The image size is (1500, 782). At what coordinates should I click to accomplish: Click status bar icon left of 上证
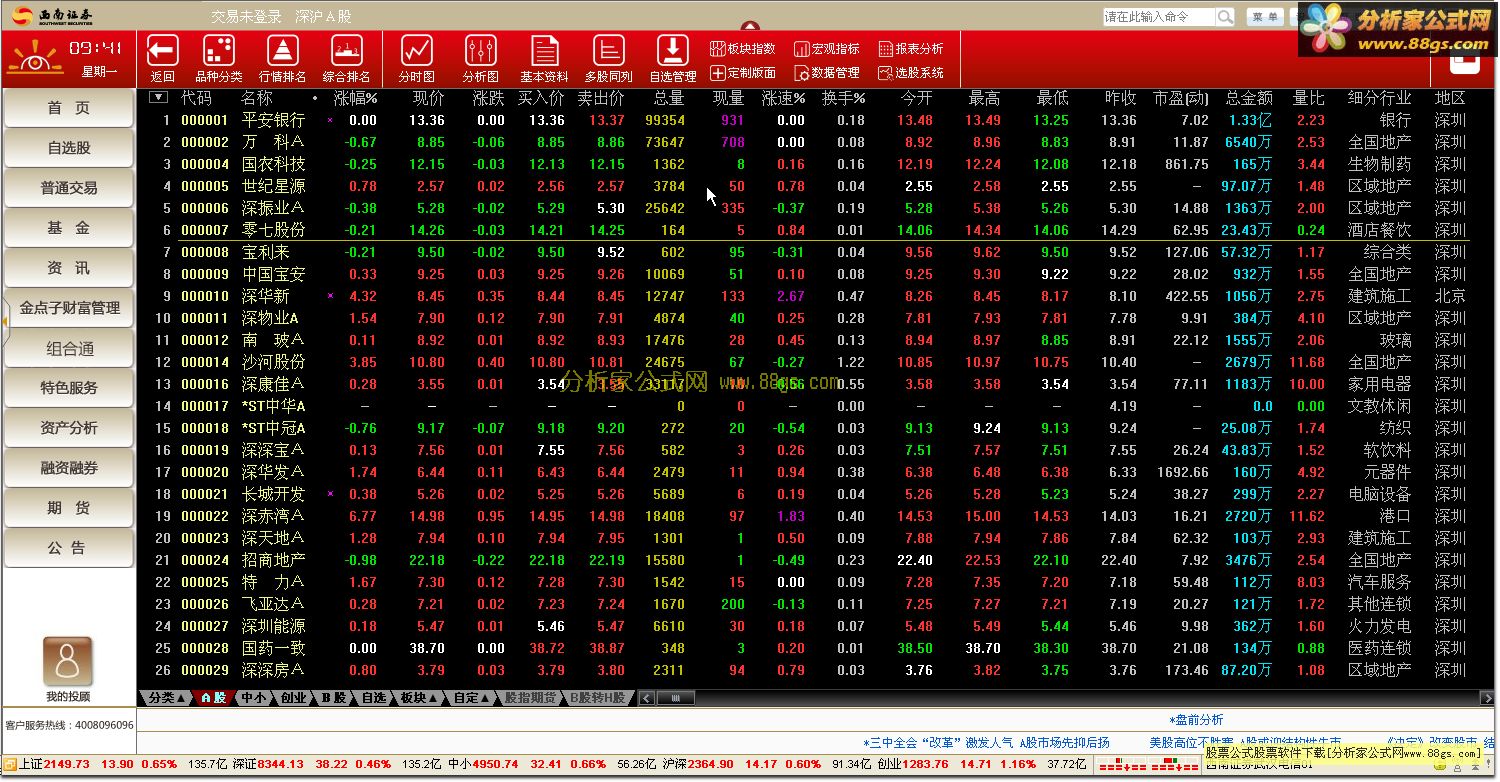click(x=10, y=764)
